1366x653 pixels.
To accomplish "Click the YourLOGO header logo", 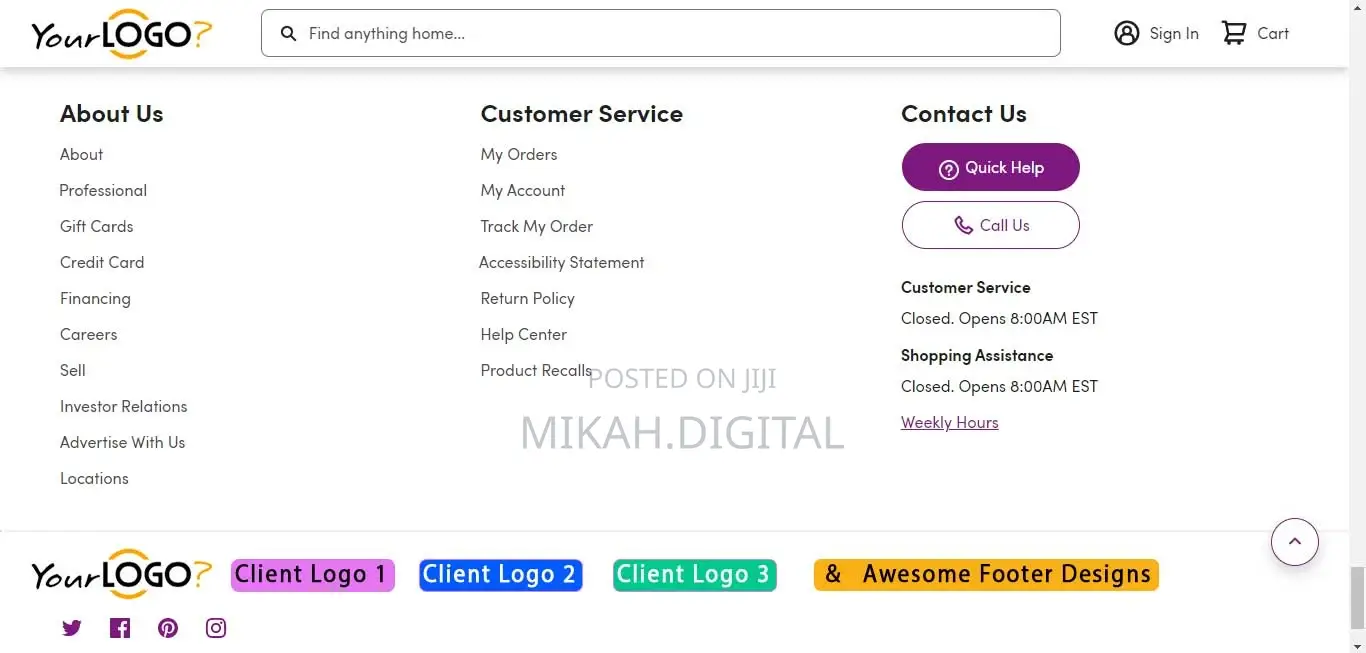I will click(120, 33).
